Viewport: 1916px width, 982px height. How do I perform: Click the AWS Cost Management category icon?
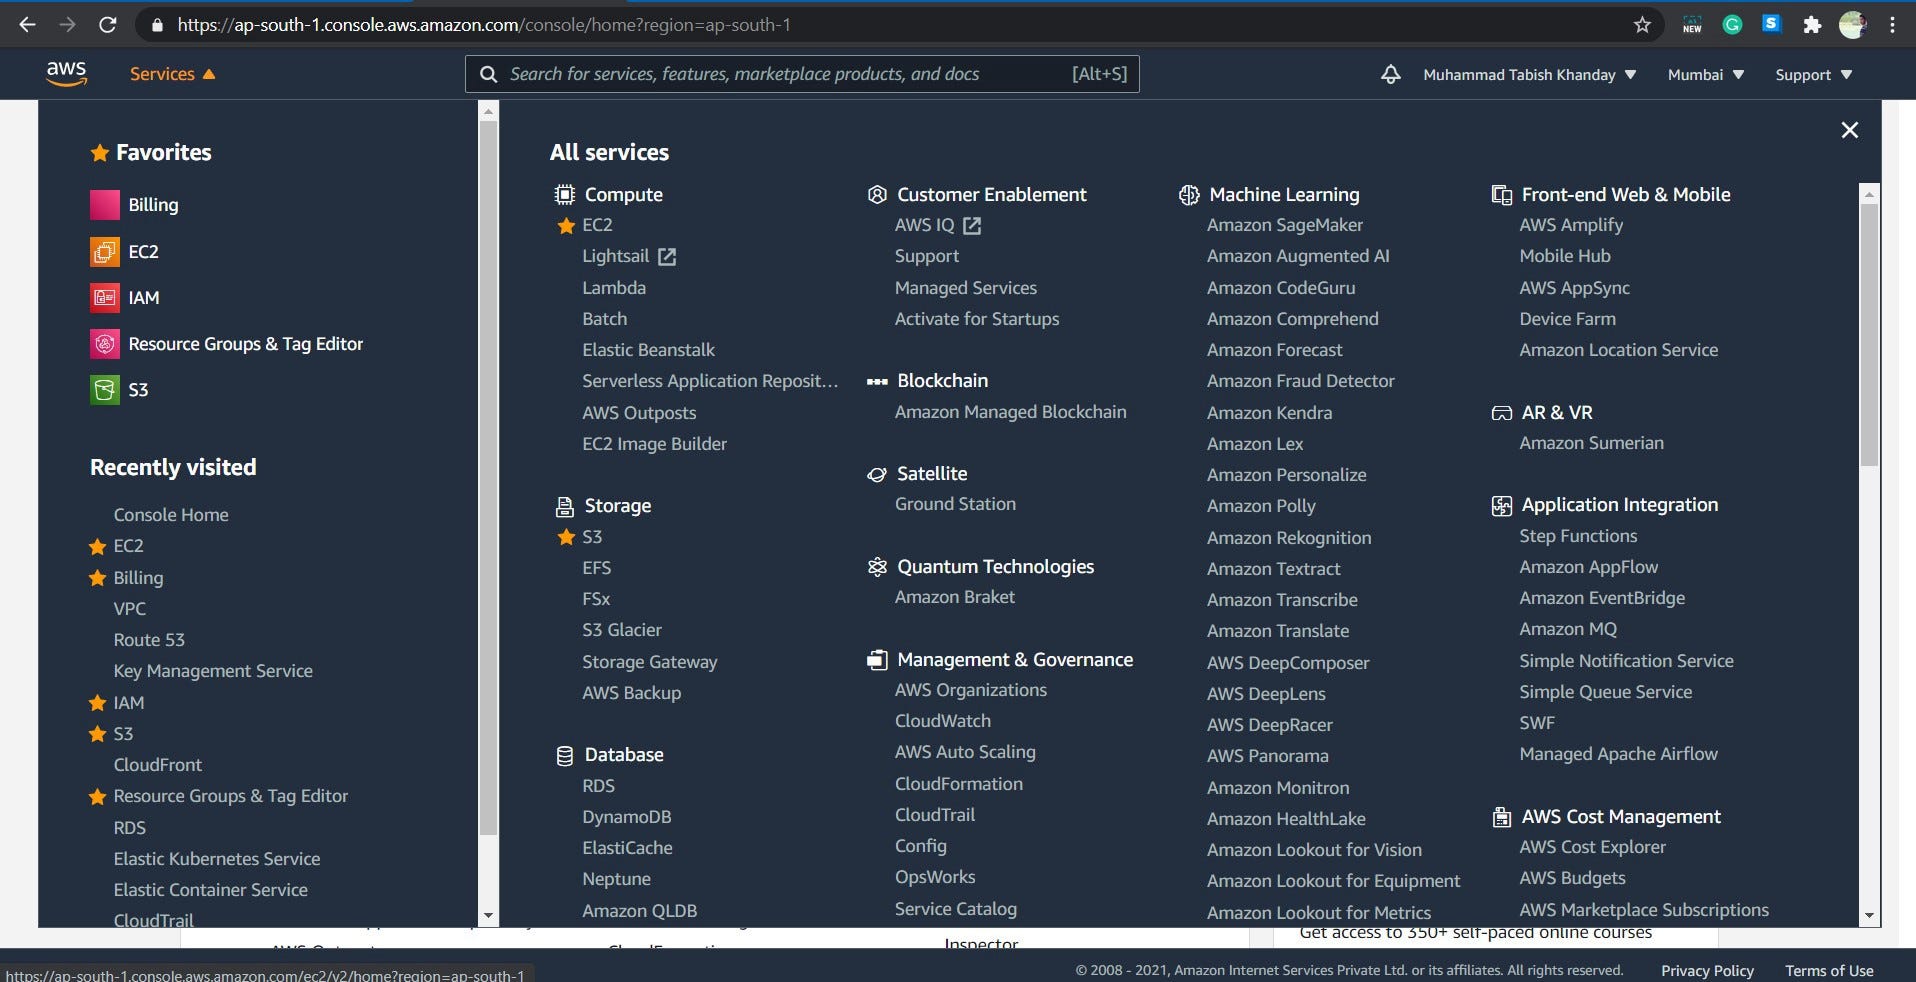[1501, 817]
